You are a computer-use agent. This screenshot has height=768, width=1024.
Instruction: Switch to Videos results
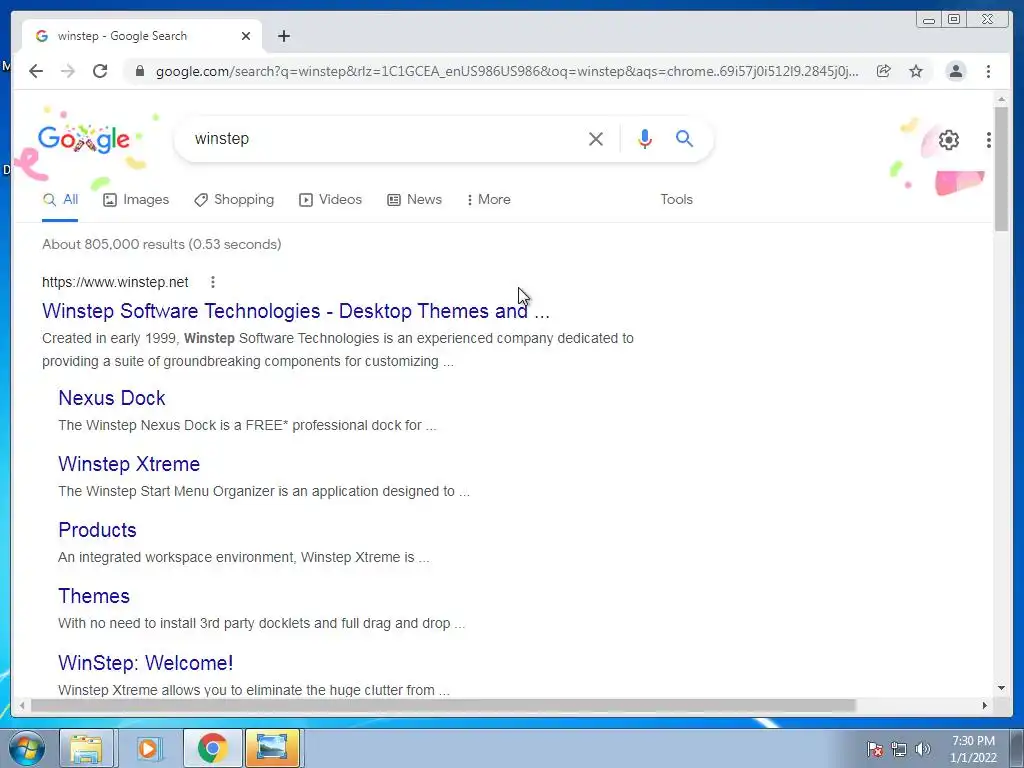330,200
